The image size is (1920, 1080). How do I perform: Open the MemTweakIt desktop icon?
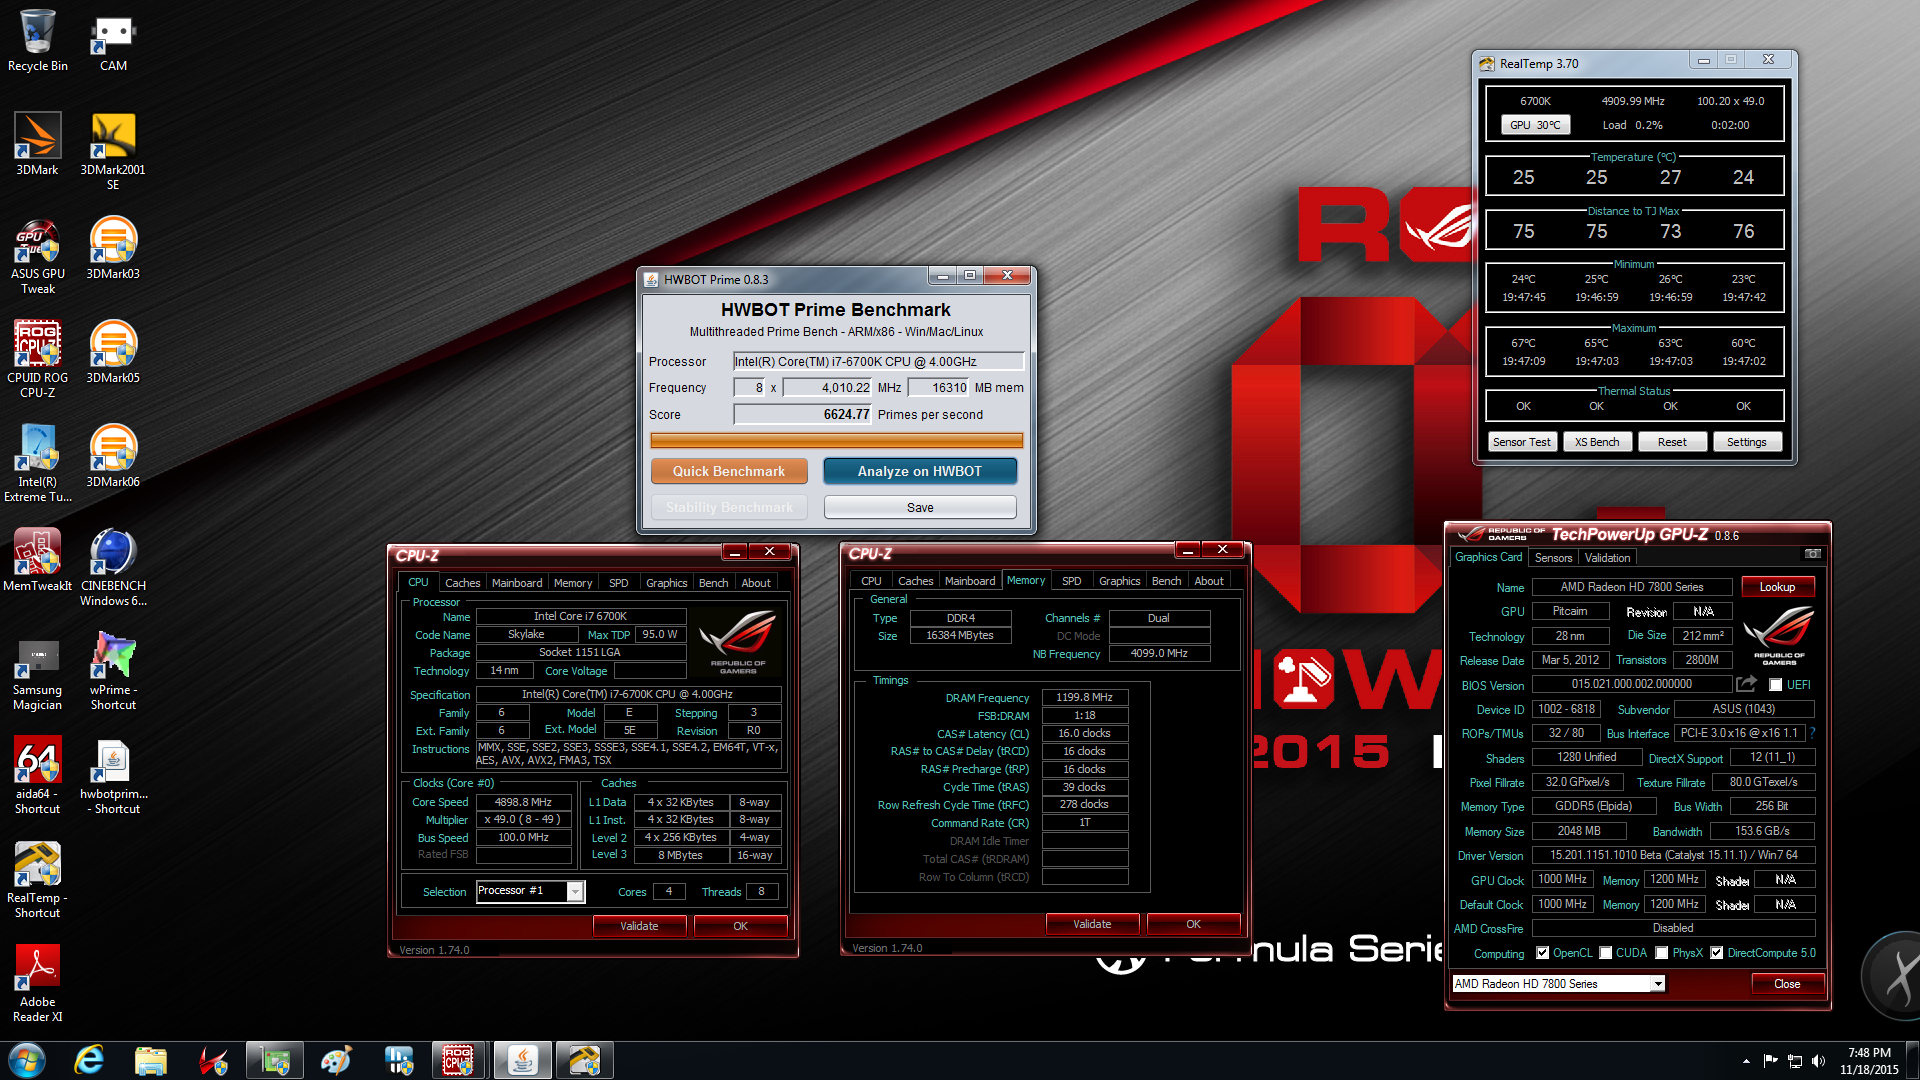(x=38, y=560)
